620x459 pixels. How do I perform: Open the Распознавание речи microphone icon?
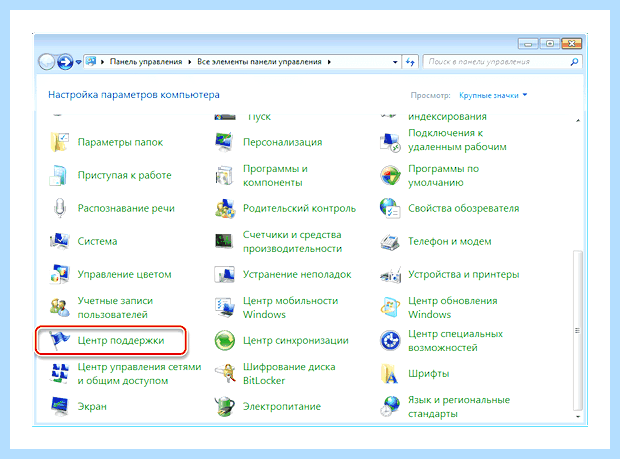[59, 208]
